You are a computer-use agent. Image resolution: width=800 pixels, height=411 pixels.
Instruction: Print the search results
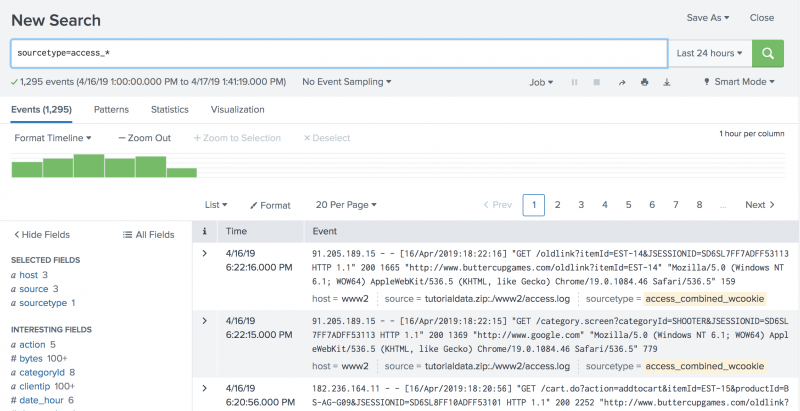click(644, 82)
